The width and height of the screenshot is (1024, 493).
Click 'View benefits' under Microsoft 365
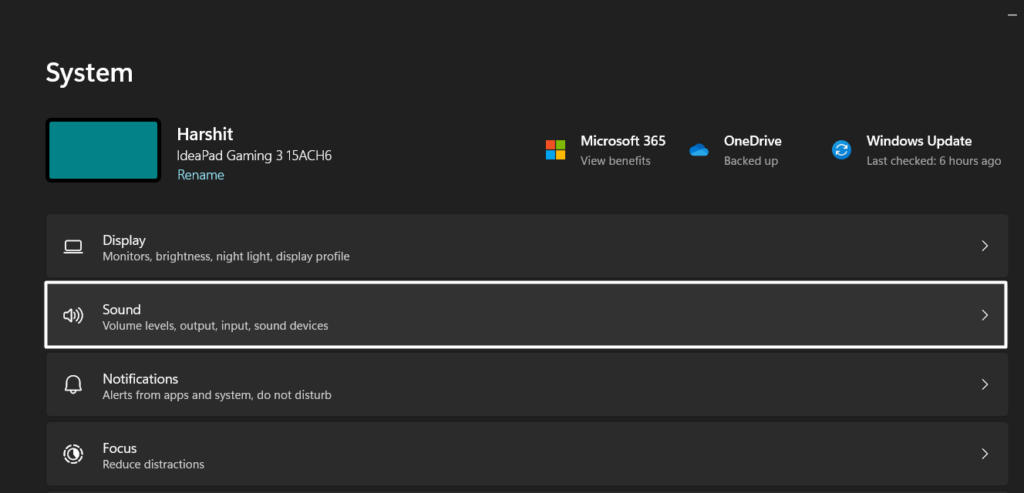coord(615,161)
